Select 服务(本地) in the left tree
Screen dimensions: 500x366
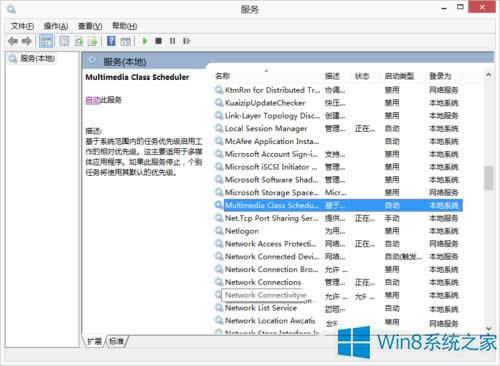click(x=37, y=59)
